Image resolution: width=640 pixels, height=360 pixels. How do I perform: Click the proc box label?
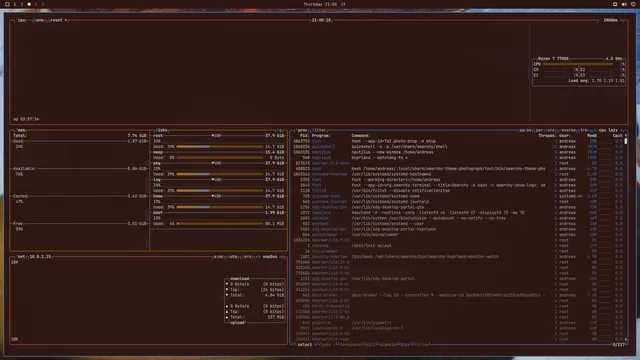(x=302, y=130)
